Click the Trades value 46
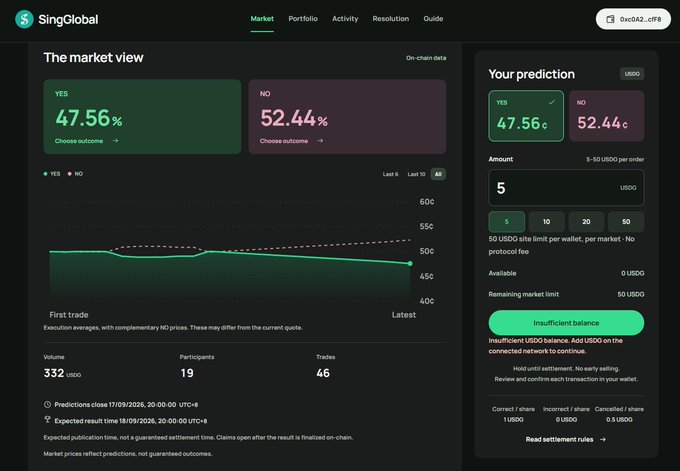Image resolution: width=680 pixels, height=471 pixels. [x=323, y=373]
